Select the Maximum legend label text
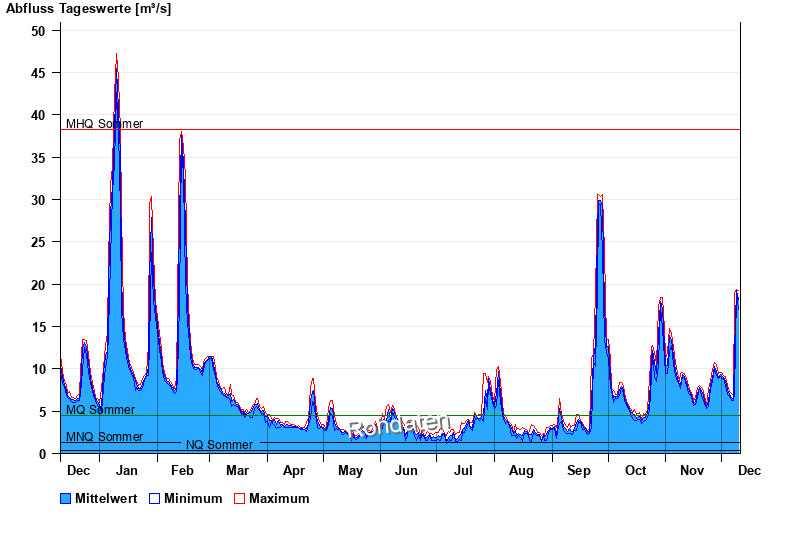The width and height of the screenshot is (800, 550). point(279,499)
